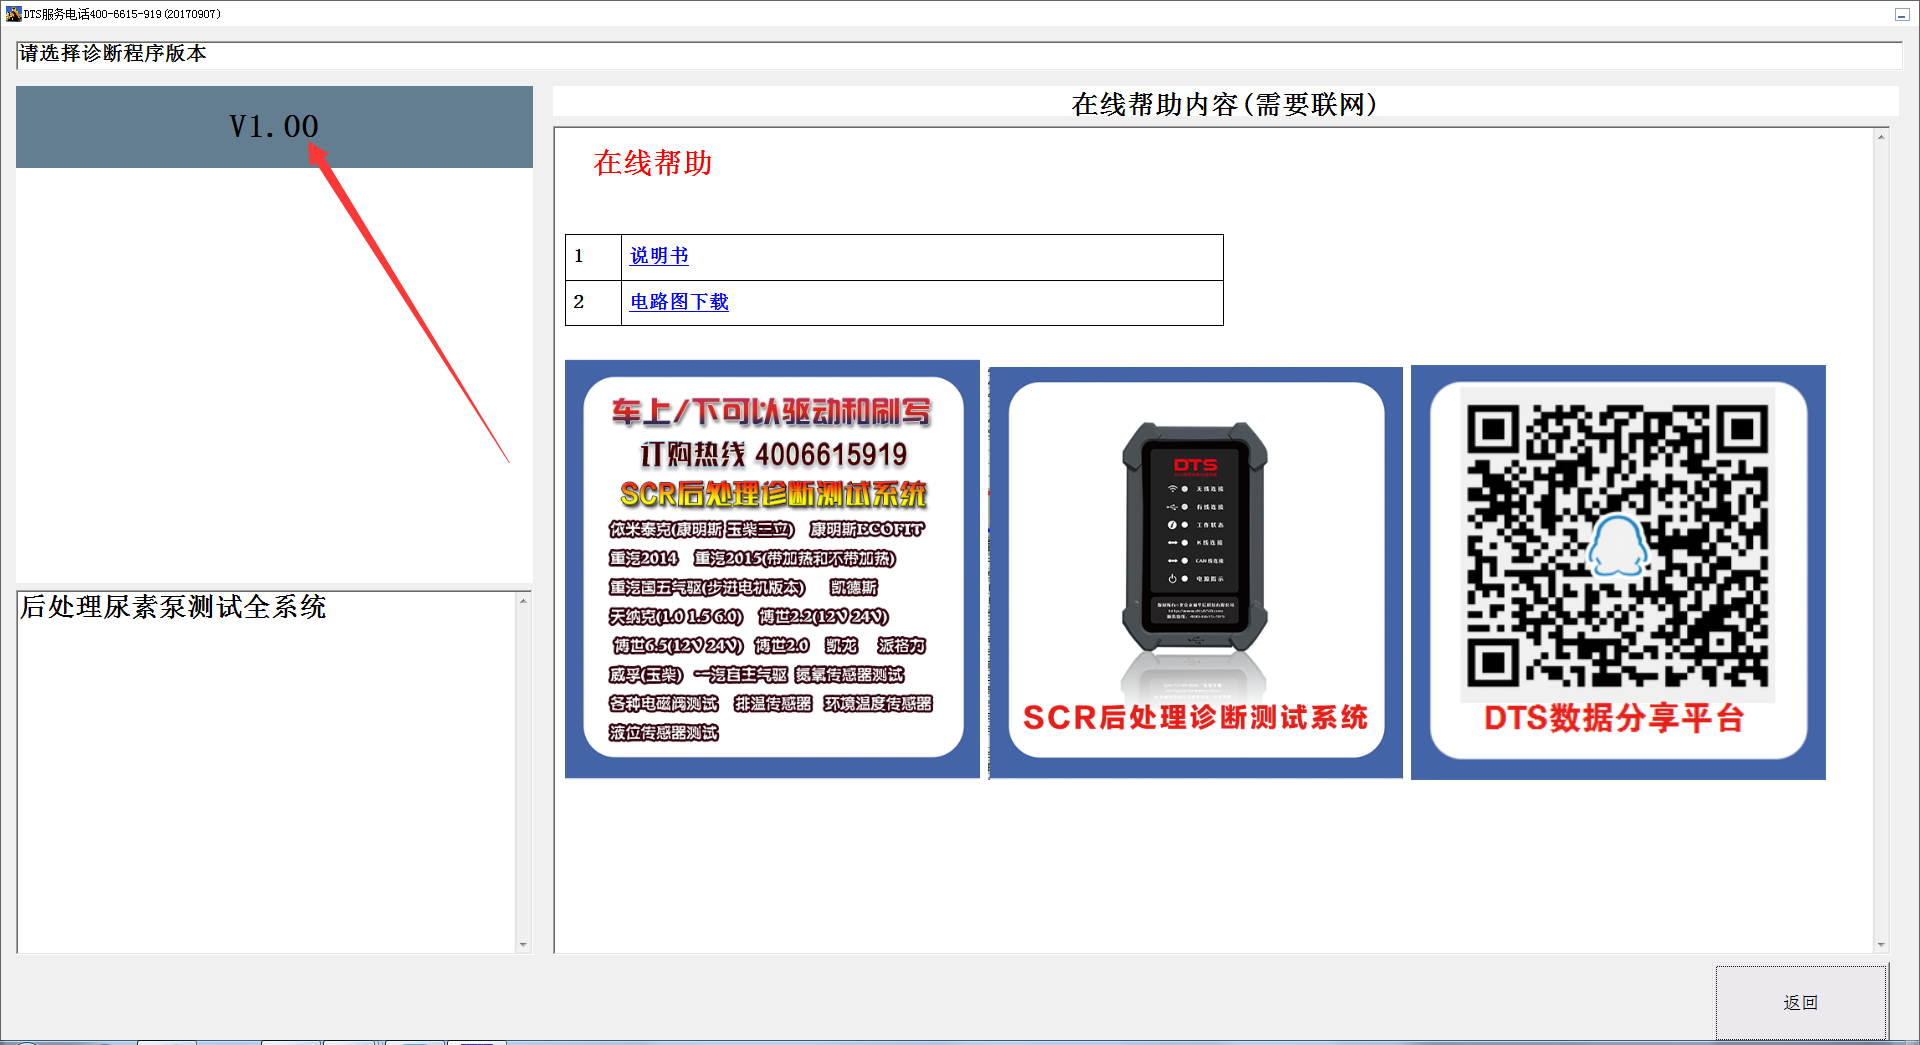Open the SCR promotional banner with hotline 4006615919

tap(772, 569)
